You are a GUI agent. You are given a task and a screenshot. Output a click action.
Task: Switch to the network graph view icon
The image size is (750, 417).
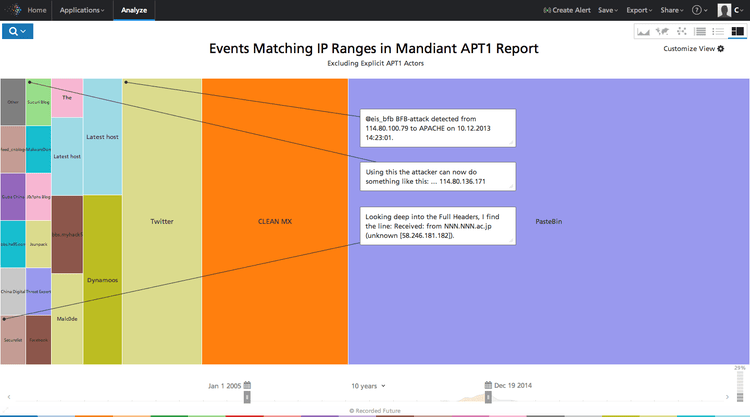coord(681,32)
